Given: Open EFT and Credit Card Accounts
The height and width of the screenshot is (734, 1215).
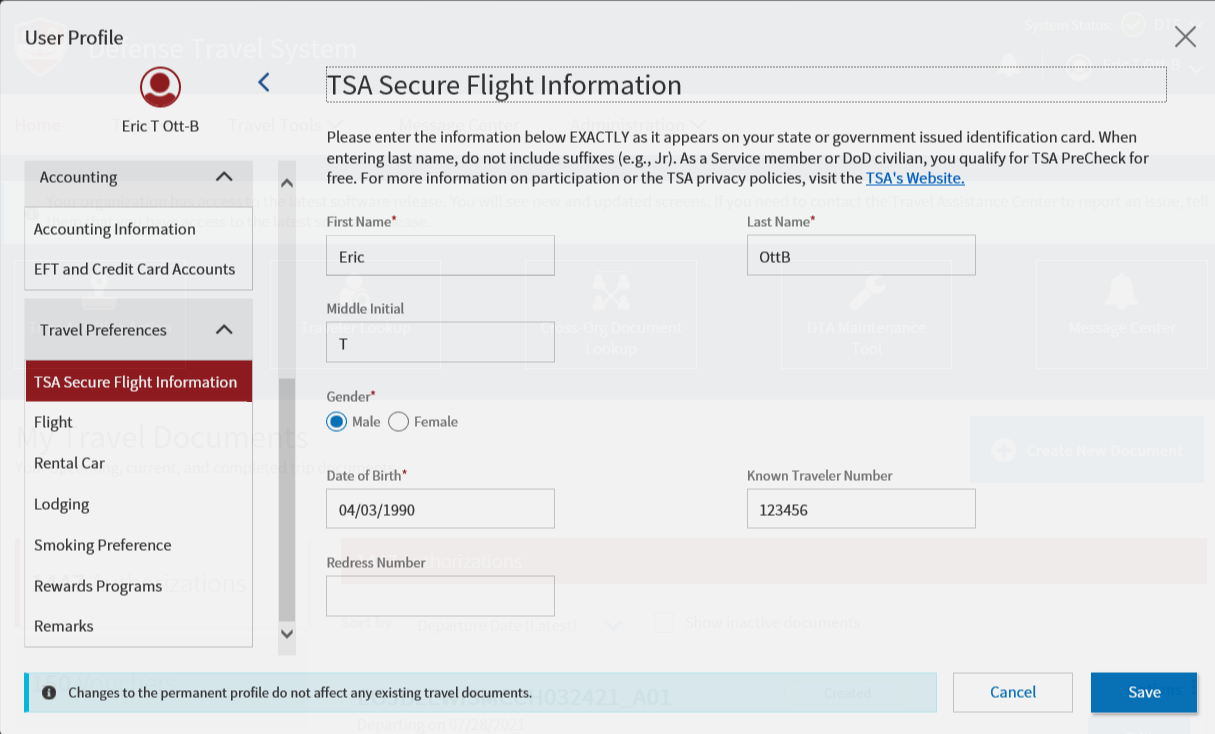Looking at the screenshot, I should (x=134, y=269).
